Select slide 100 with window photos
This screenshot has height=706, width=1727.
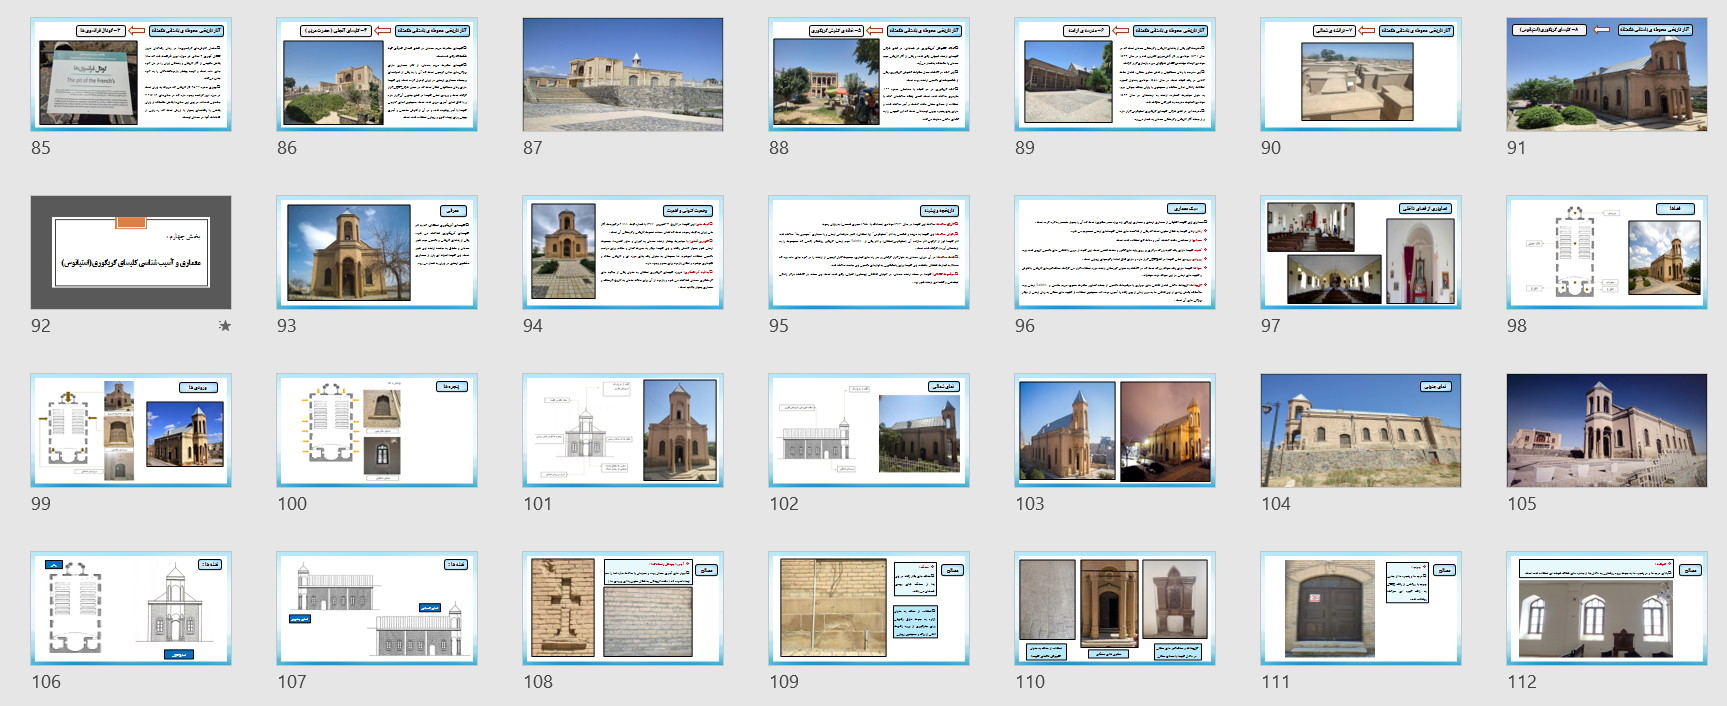377,430
